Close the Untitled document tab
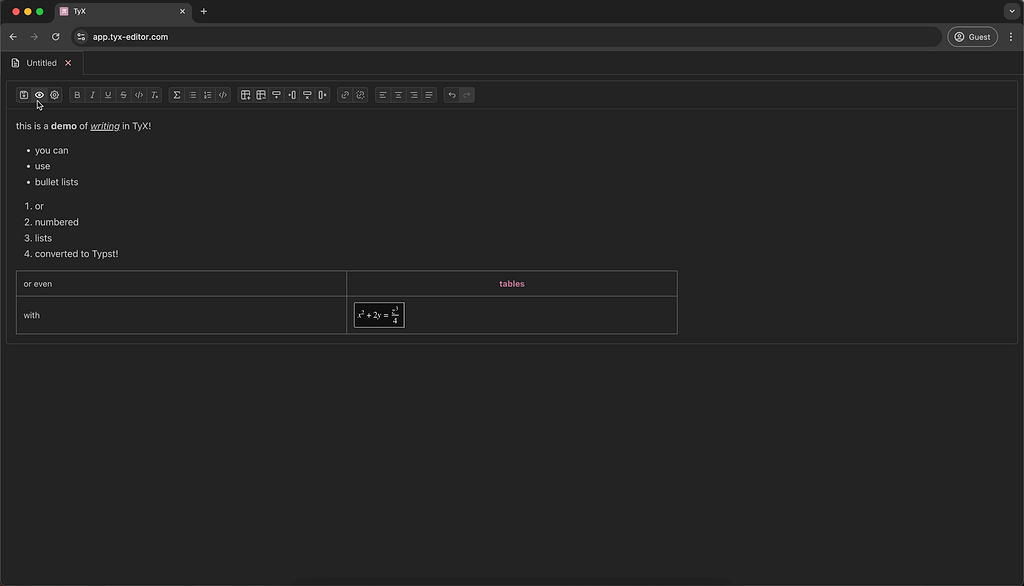The width and height of the screenshot is (1024, 586). pos(68,63)
